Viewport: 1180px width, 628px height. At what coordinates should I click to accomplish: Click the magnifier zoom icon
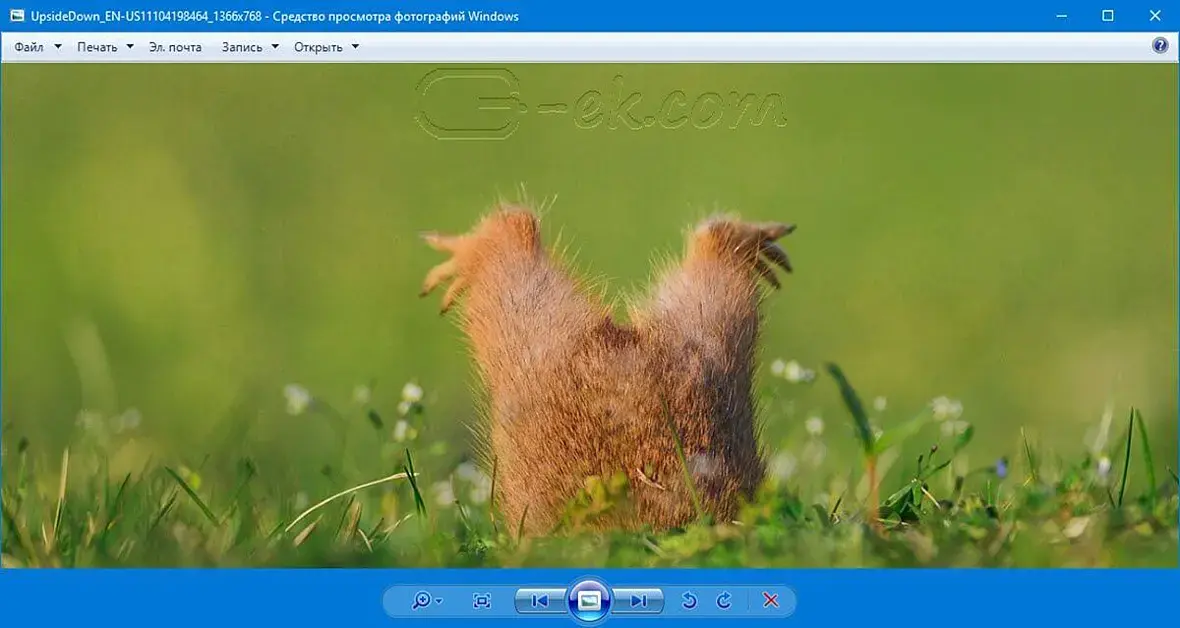(x=421, y=600)
